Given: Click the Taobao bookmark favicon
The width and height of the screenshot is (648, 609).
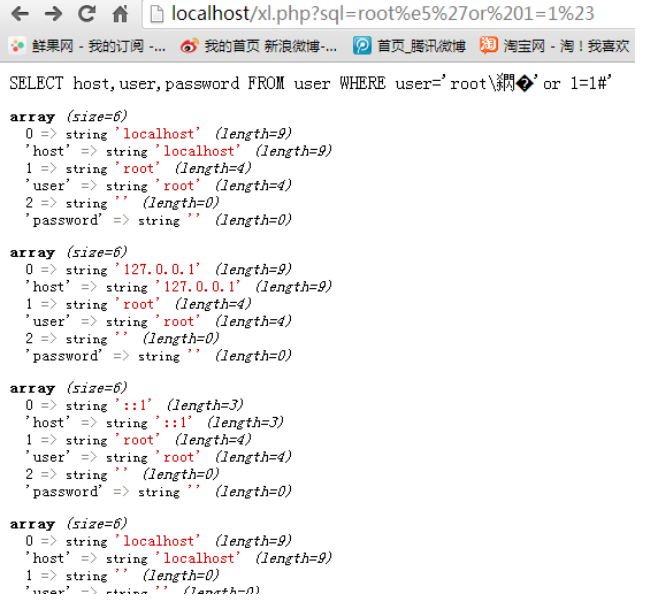Looking at the screenshot, I should pyautogui.click(x=488, y=45).
